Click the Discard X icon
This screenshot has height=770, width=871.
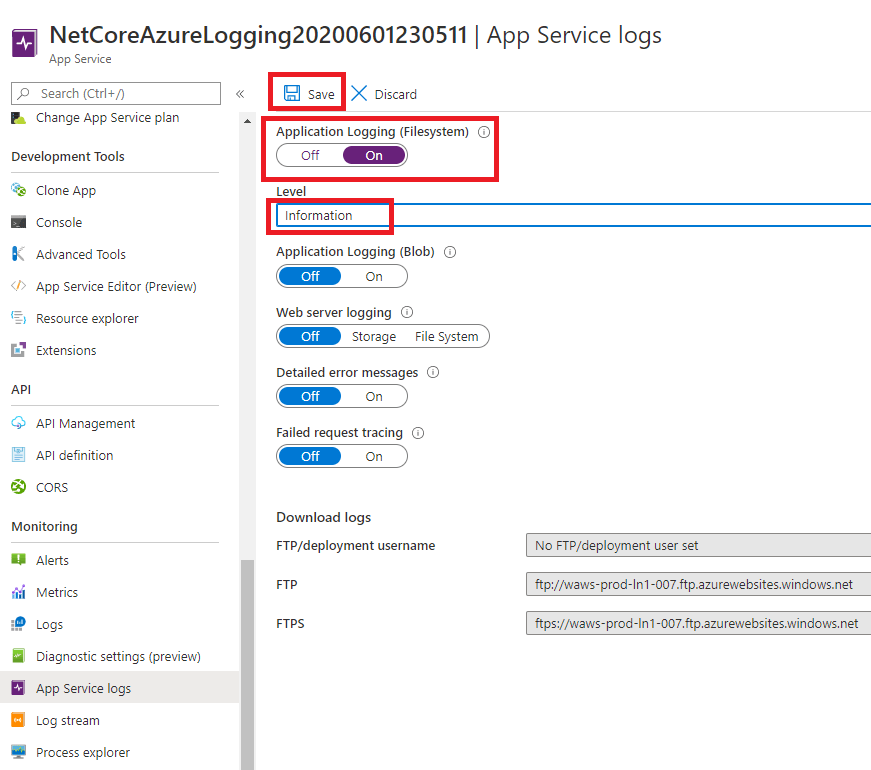(x=359, y=93)
